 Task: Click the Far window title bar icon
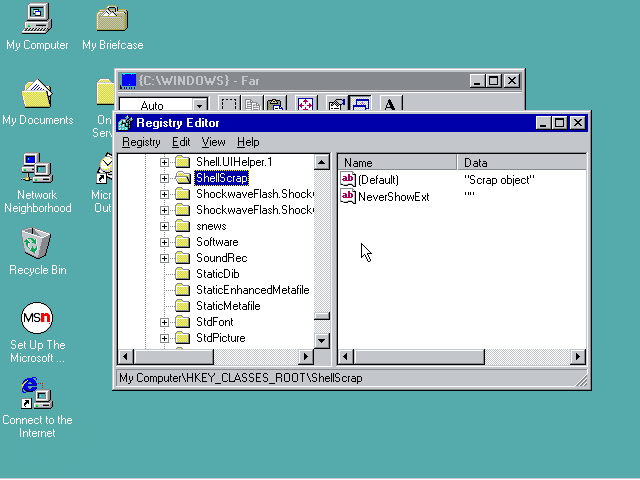click(128, 81)
